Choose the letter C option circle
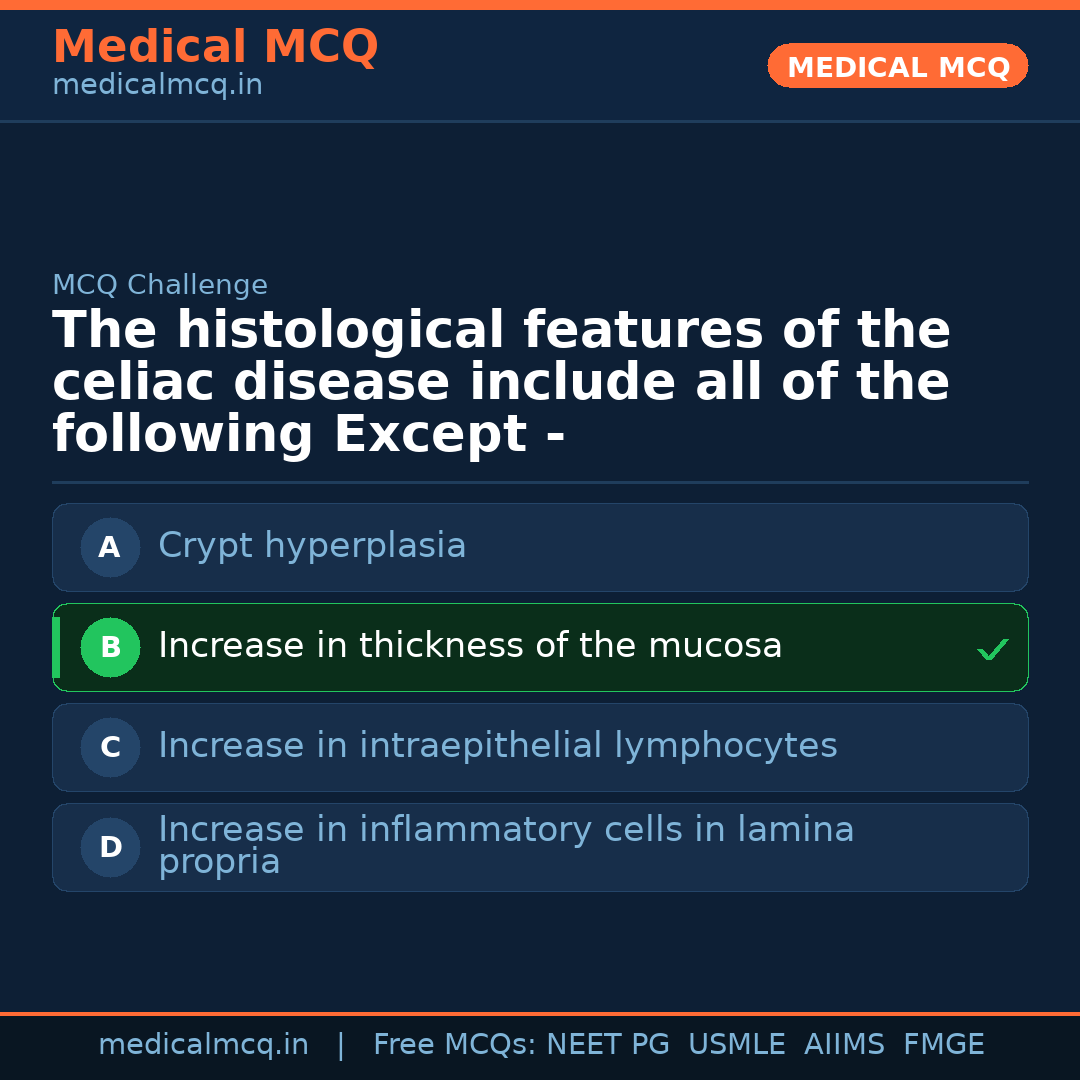Viewport: 1080px width, 1080px height. click(110, 747)
